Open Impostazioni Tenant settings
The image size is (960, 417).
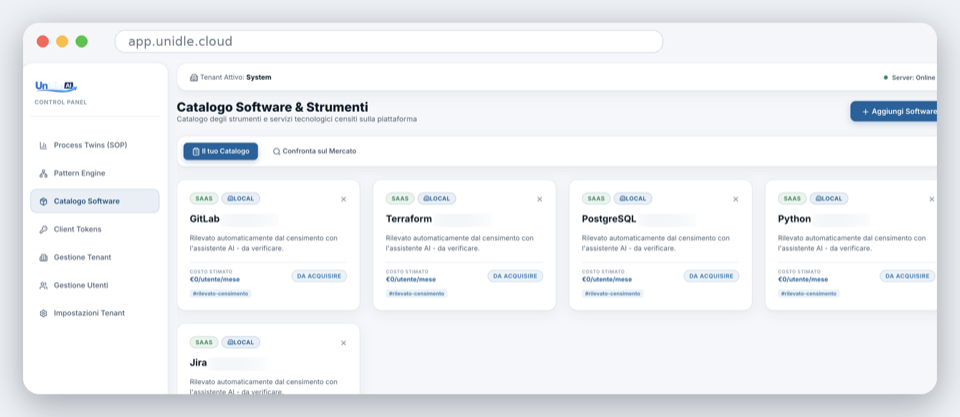tap(95, 313)
